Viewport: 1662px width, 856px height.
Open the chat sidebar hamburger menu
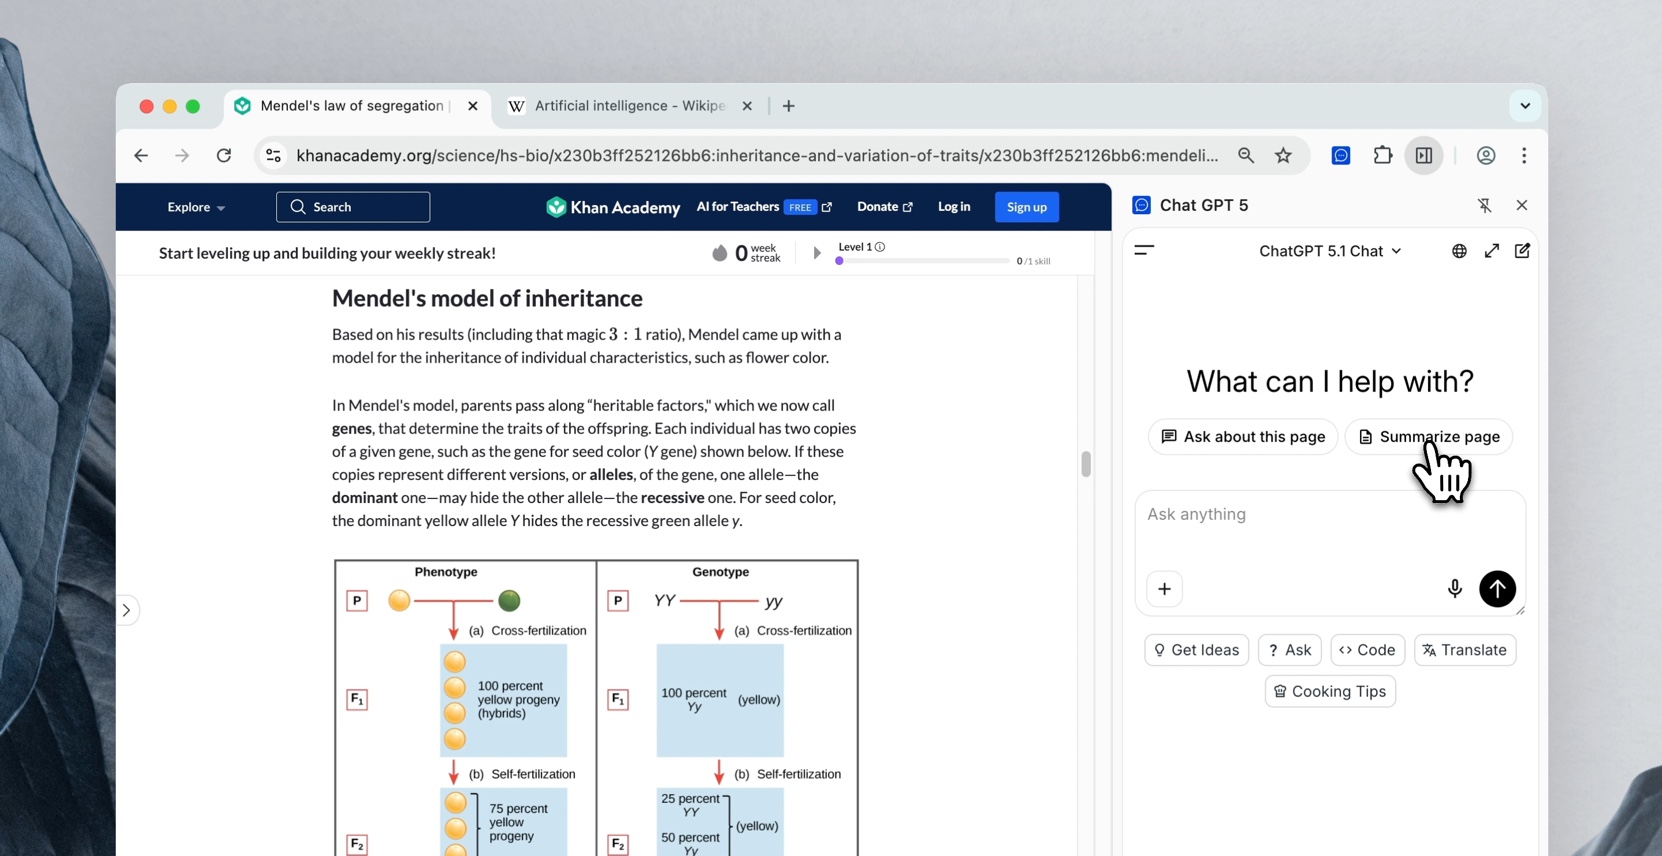coord(1144,251)
